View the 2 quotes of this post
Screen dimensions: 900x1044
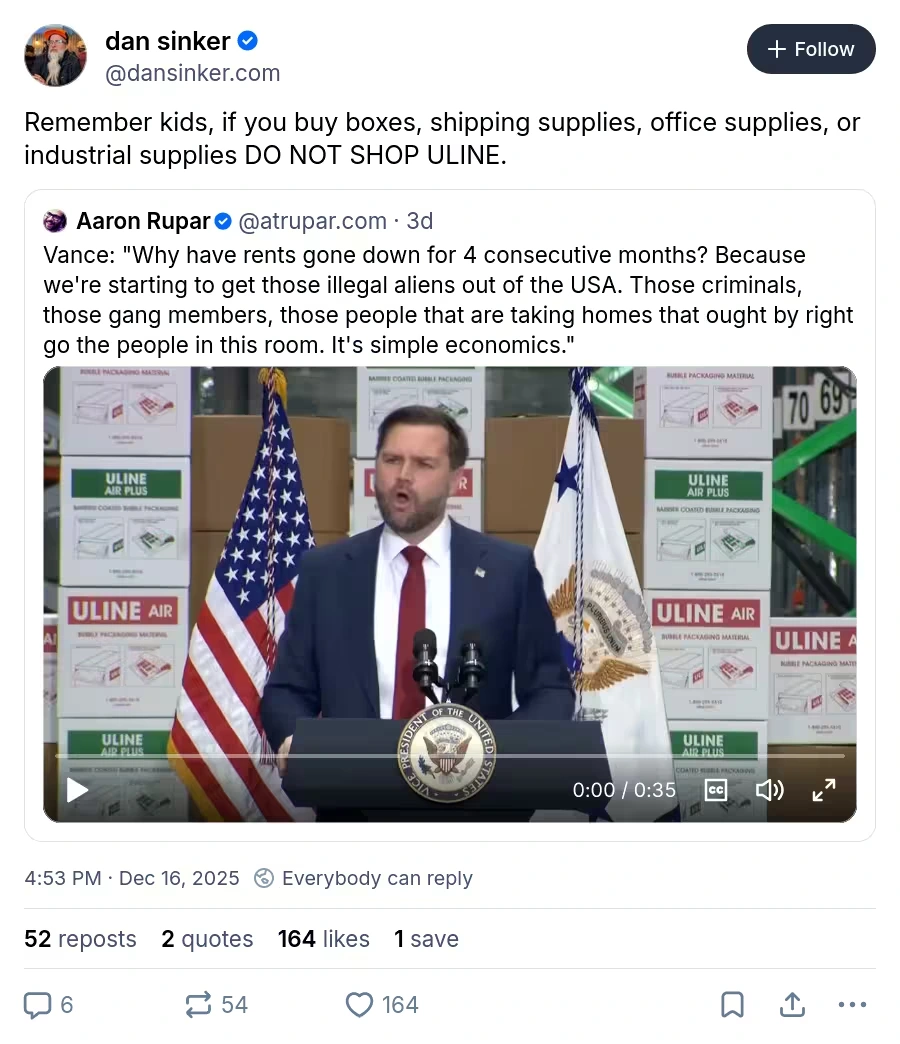point(207,939)
